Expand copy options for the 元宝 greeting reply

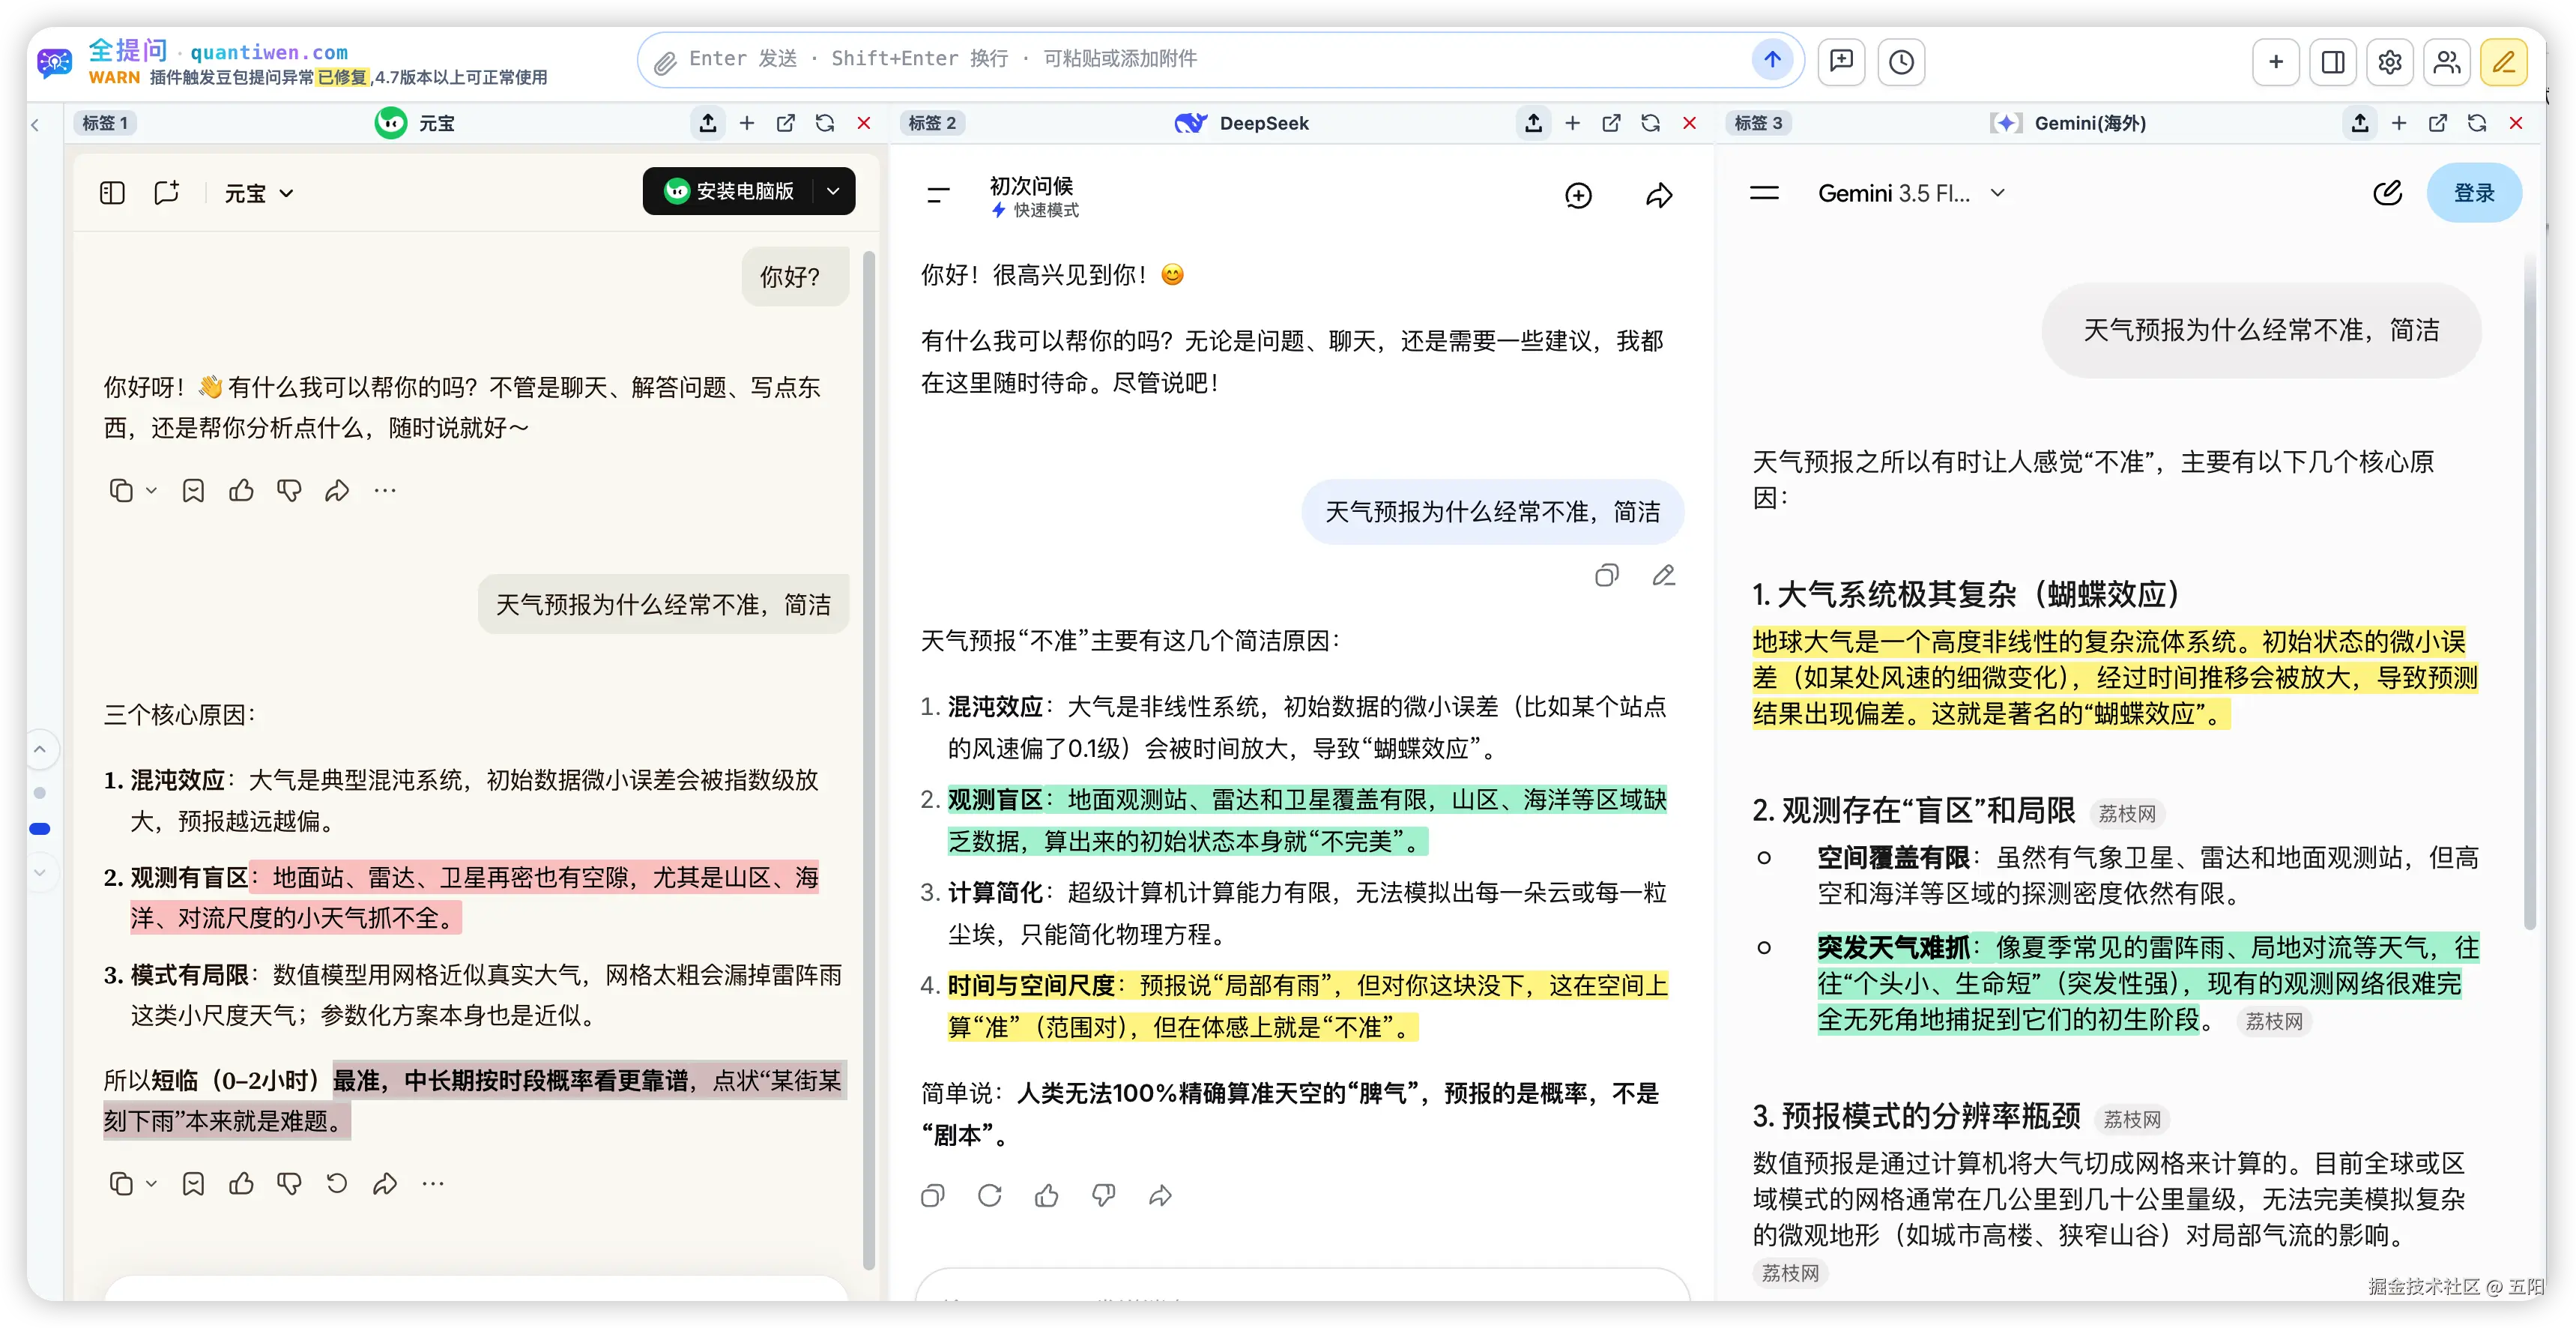152,490
